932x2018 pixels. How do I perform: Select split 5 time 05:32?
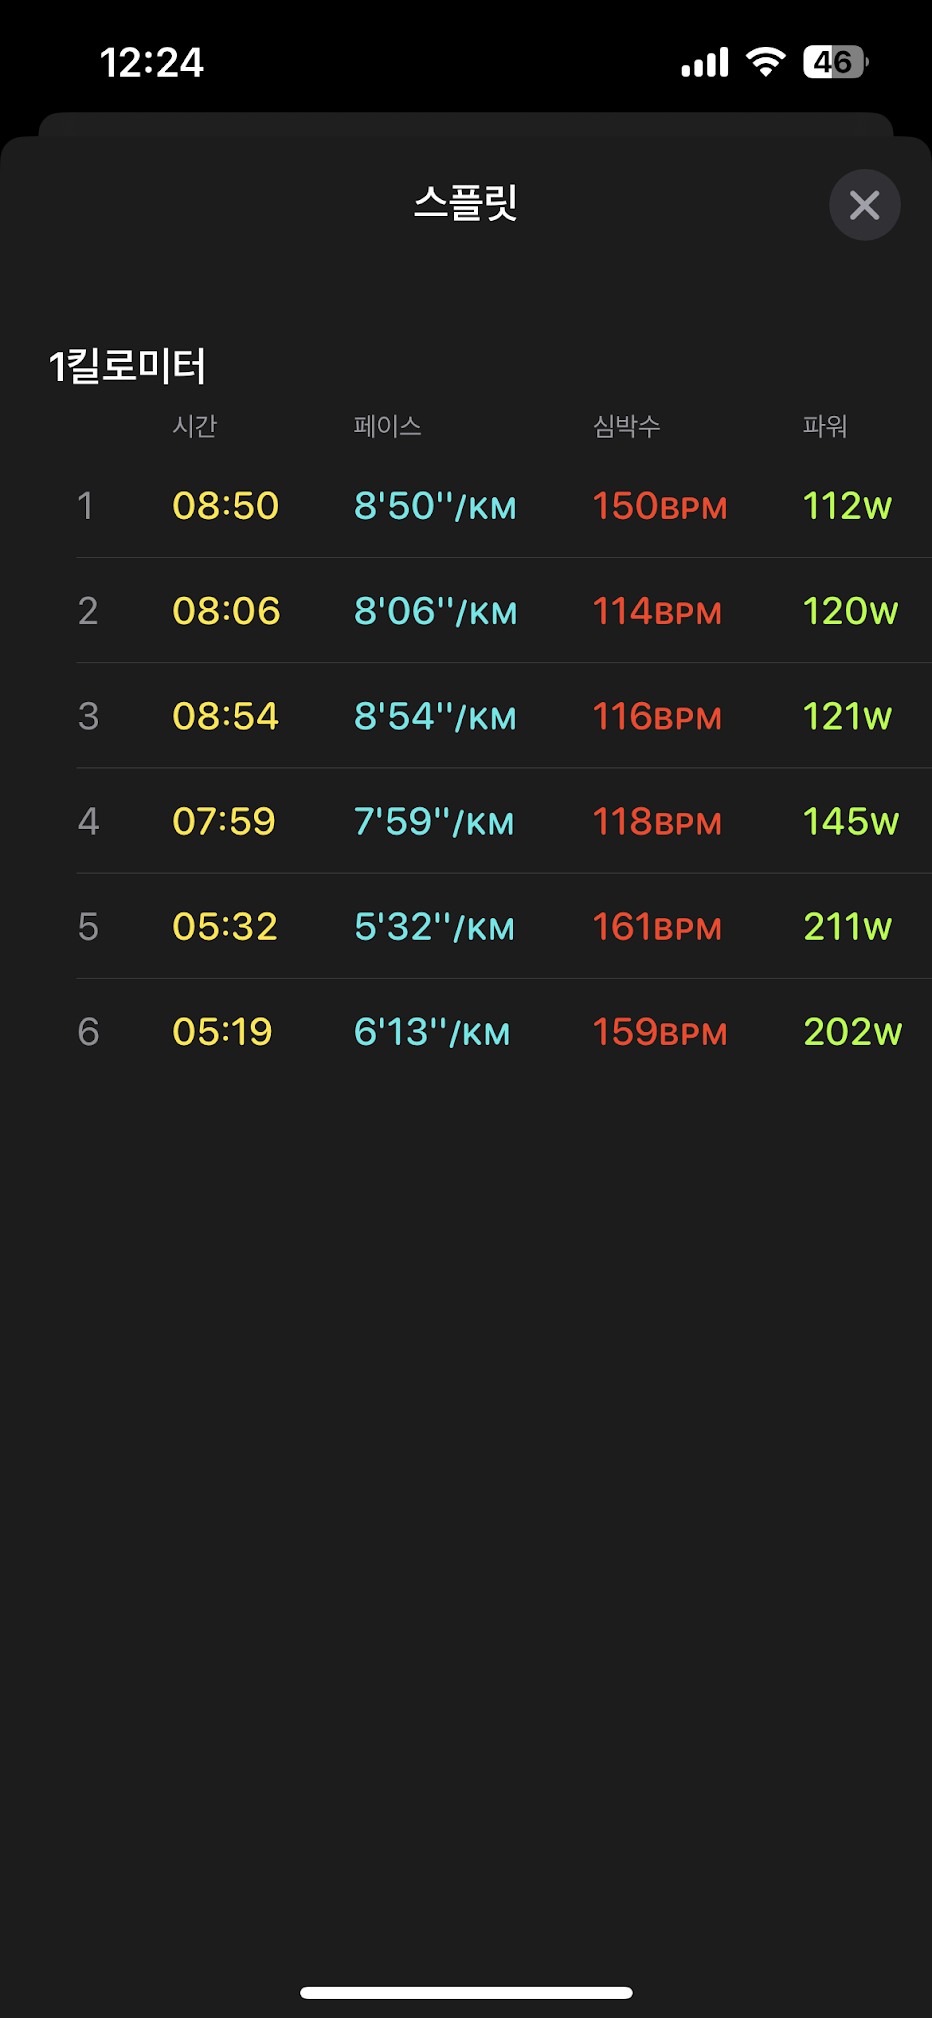(225, 926)
